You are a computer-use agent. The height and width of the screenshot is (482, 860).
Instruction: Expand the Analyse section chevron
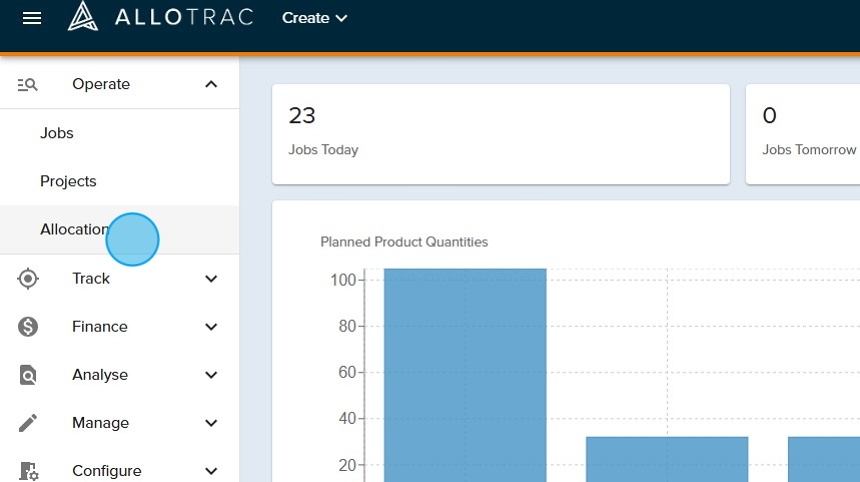click(211, 375)
